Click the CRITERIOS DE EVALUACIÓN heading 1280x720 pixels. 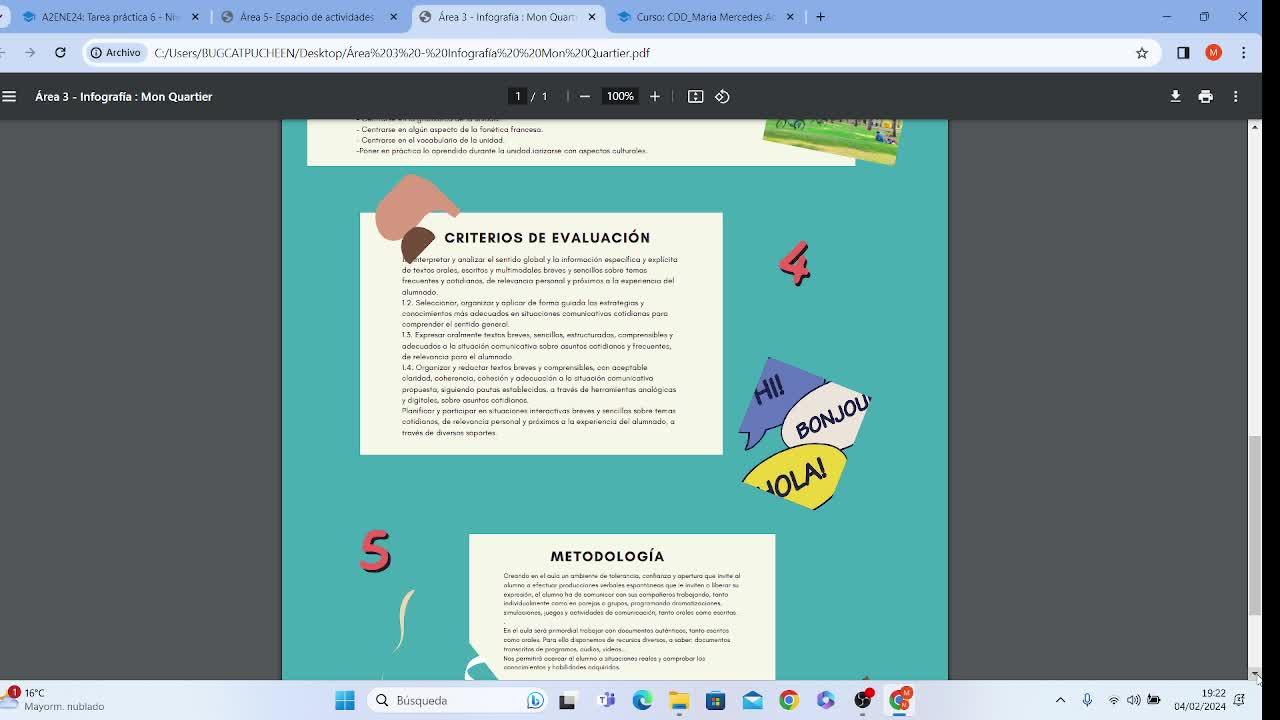(547, 237)
